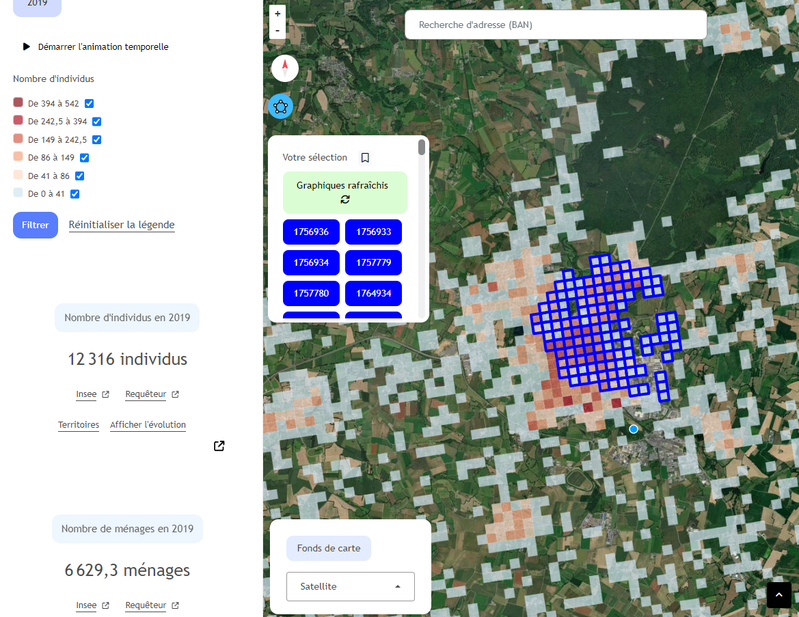The height and width of the screenshot is (617, 799).
Task: Select tile 1756936 in the selection list
Action: tap(311, 232)
